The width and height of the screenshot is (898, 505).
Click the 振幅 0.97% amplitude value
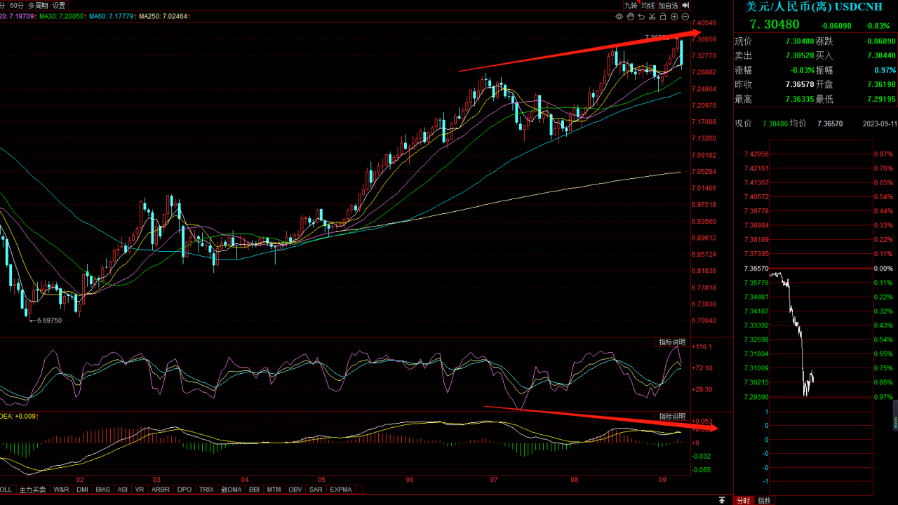(885, 70)
